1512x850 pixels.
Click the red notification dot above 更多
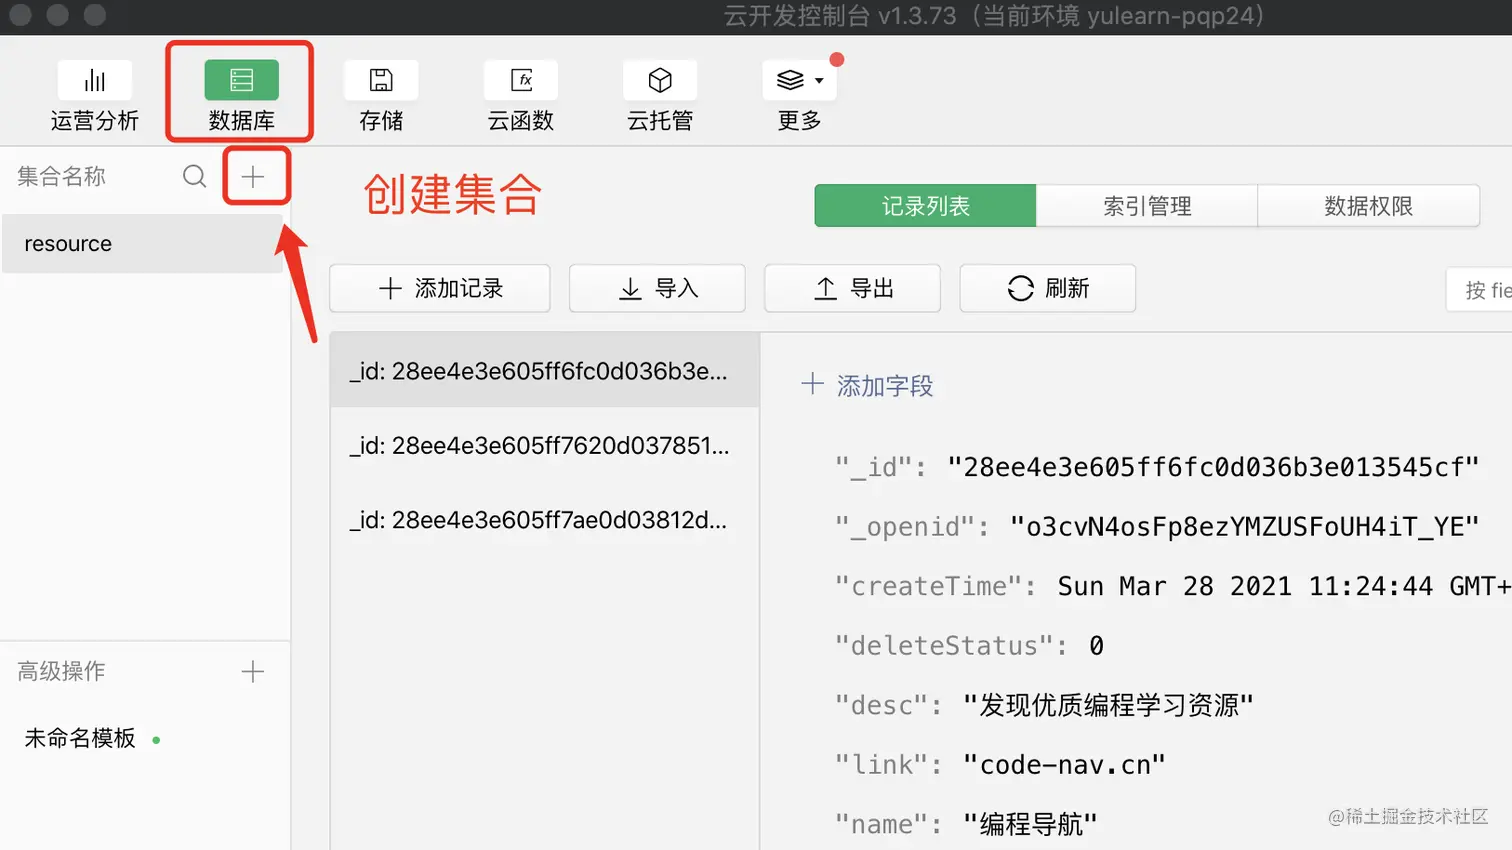coord(837,59)
